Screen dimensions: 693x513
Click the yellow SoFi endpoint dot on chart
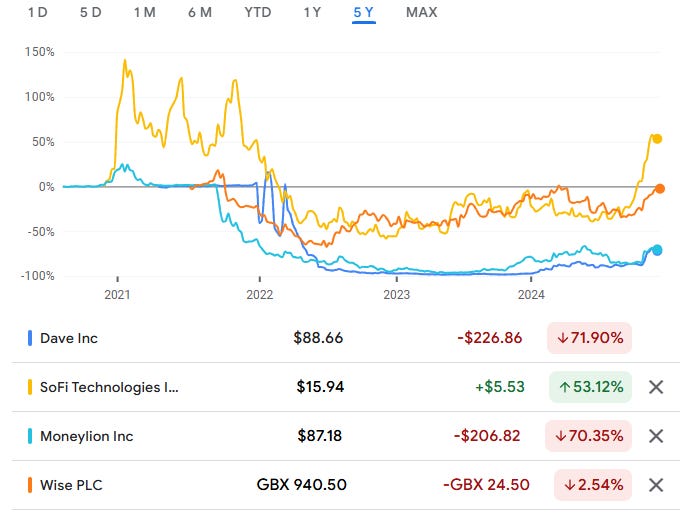coord(657,139)
